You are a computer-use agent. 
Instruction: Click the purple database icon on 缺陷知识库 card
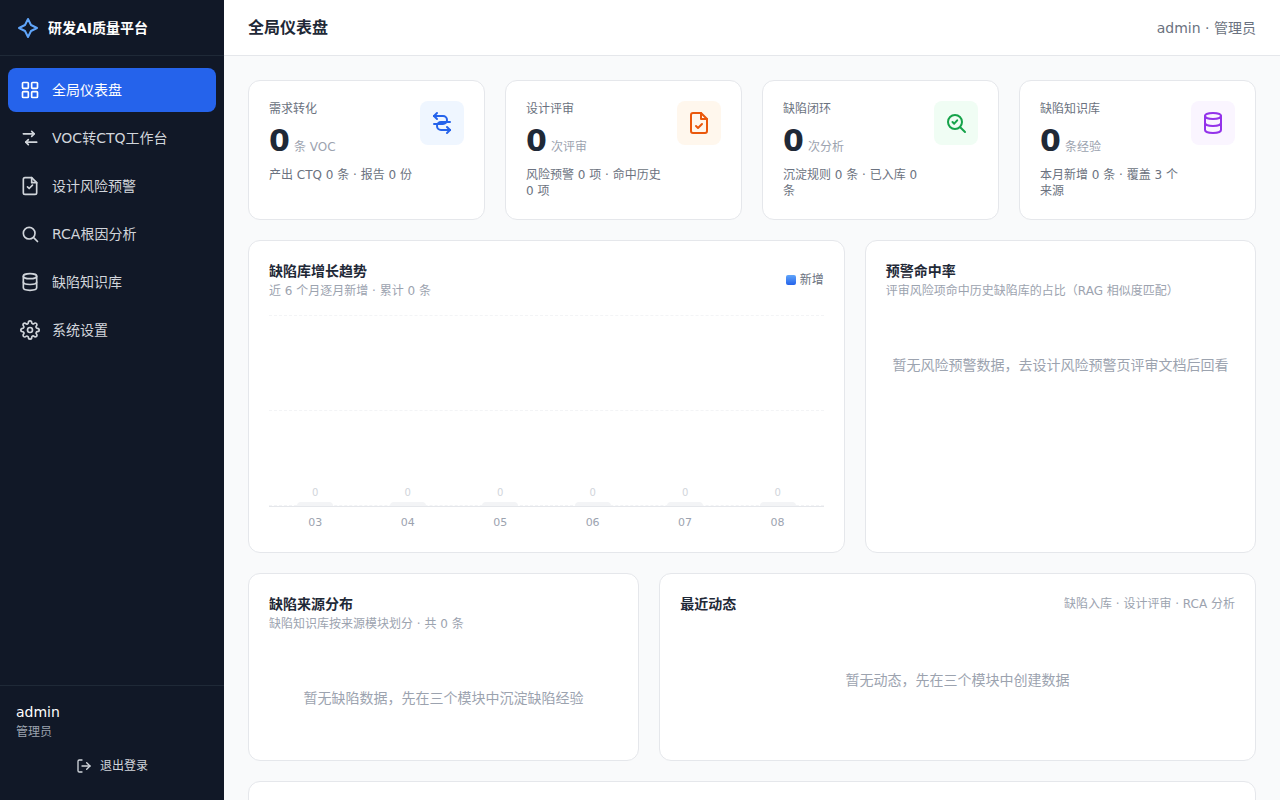1213,123
